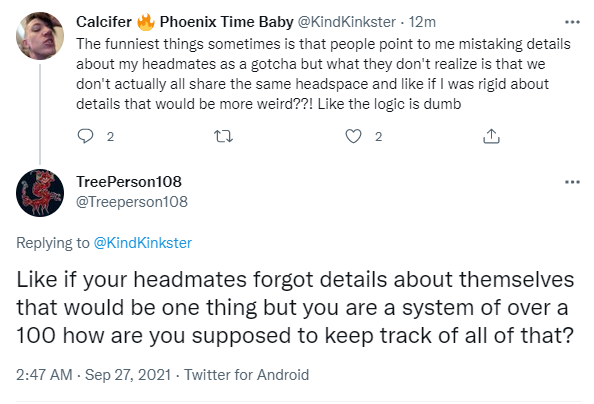Click the like count 2 beside the heart

point(378,136)
